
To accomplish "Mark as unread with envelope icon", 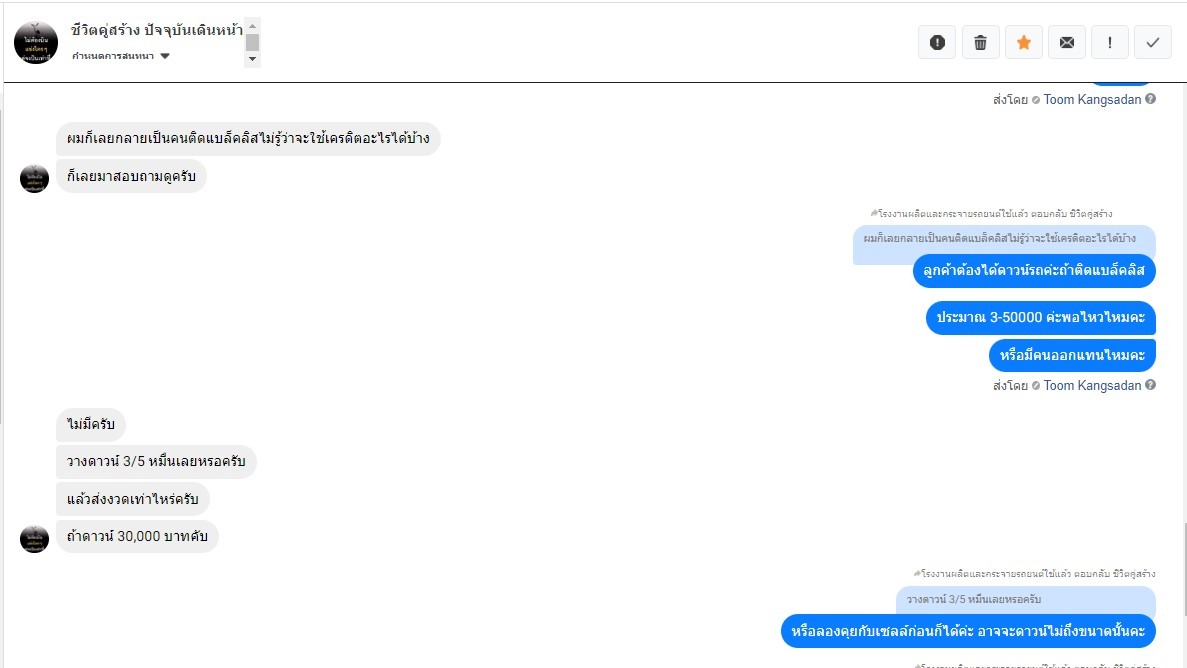I will pyautogui.click(x=1067, y=42).
